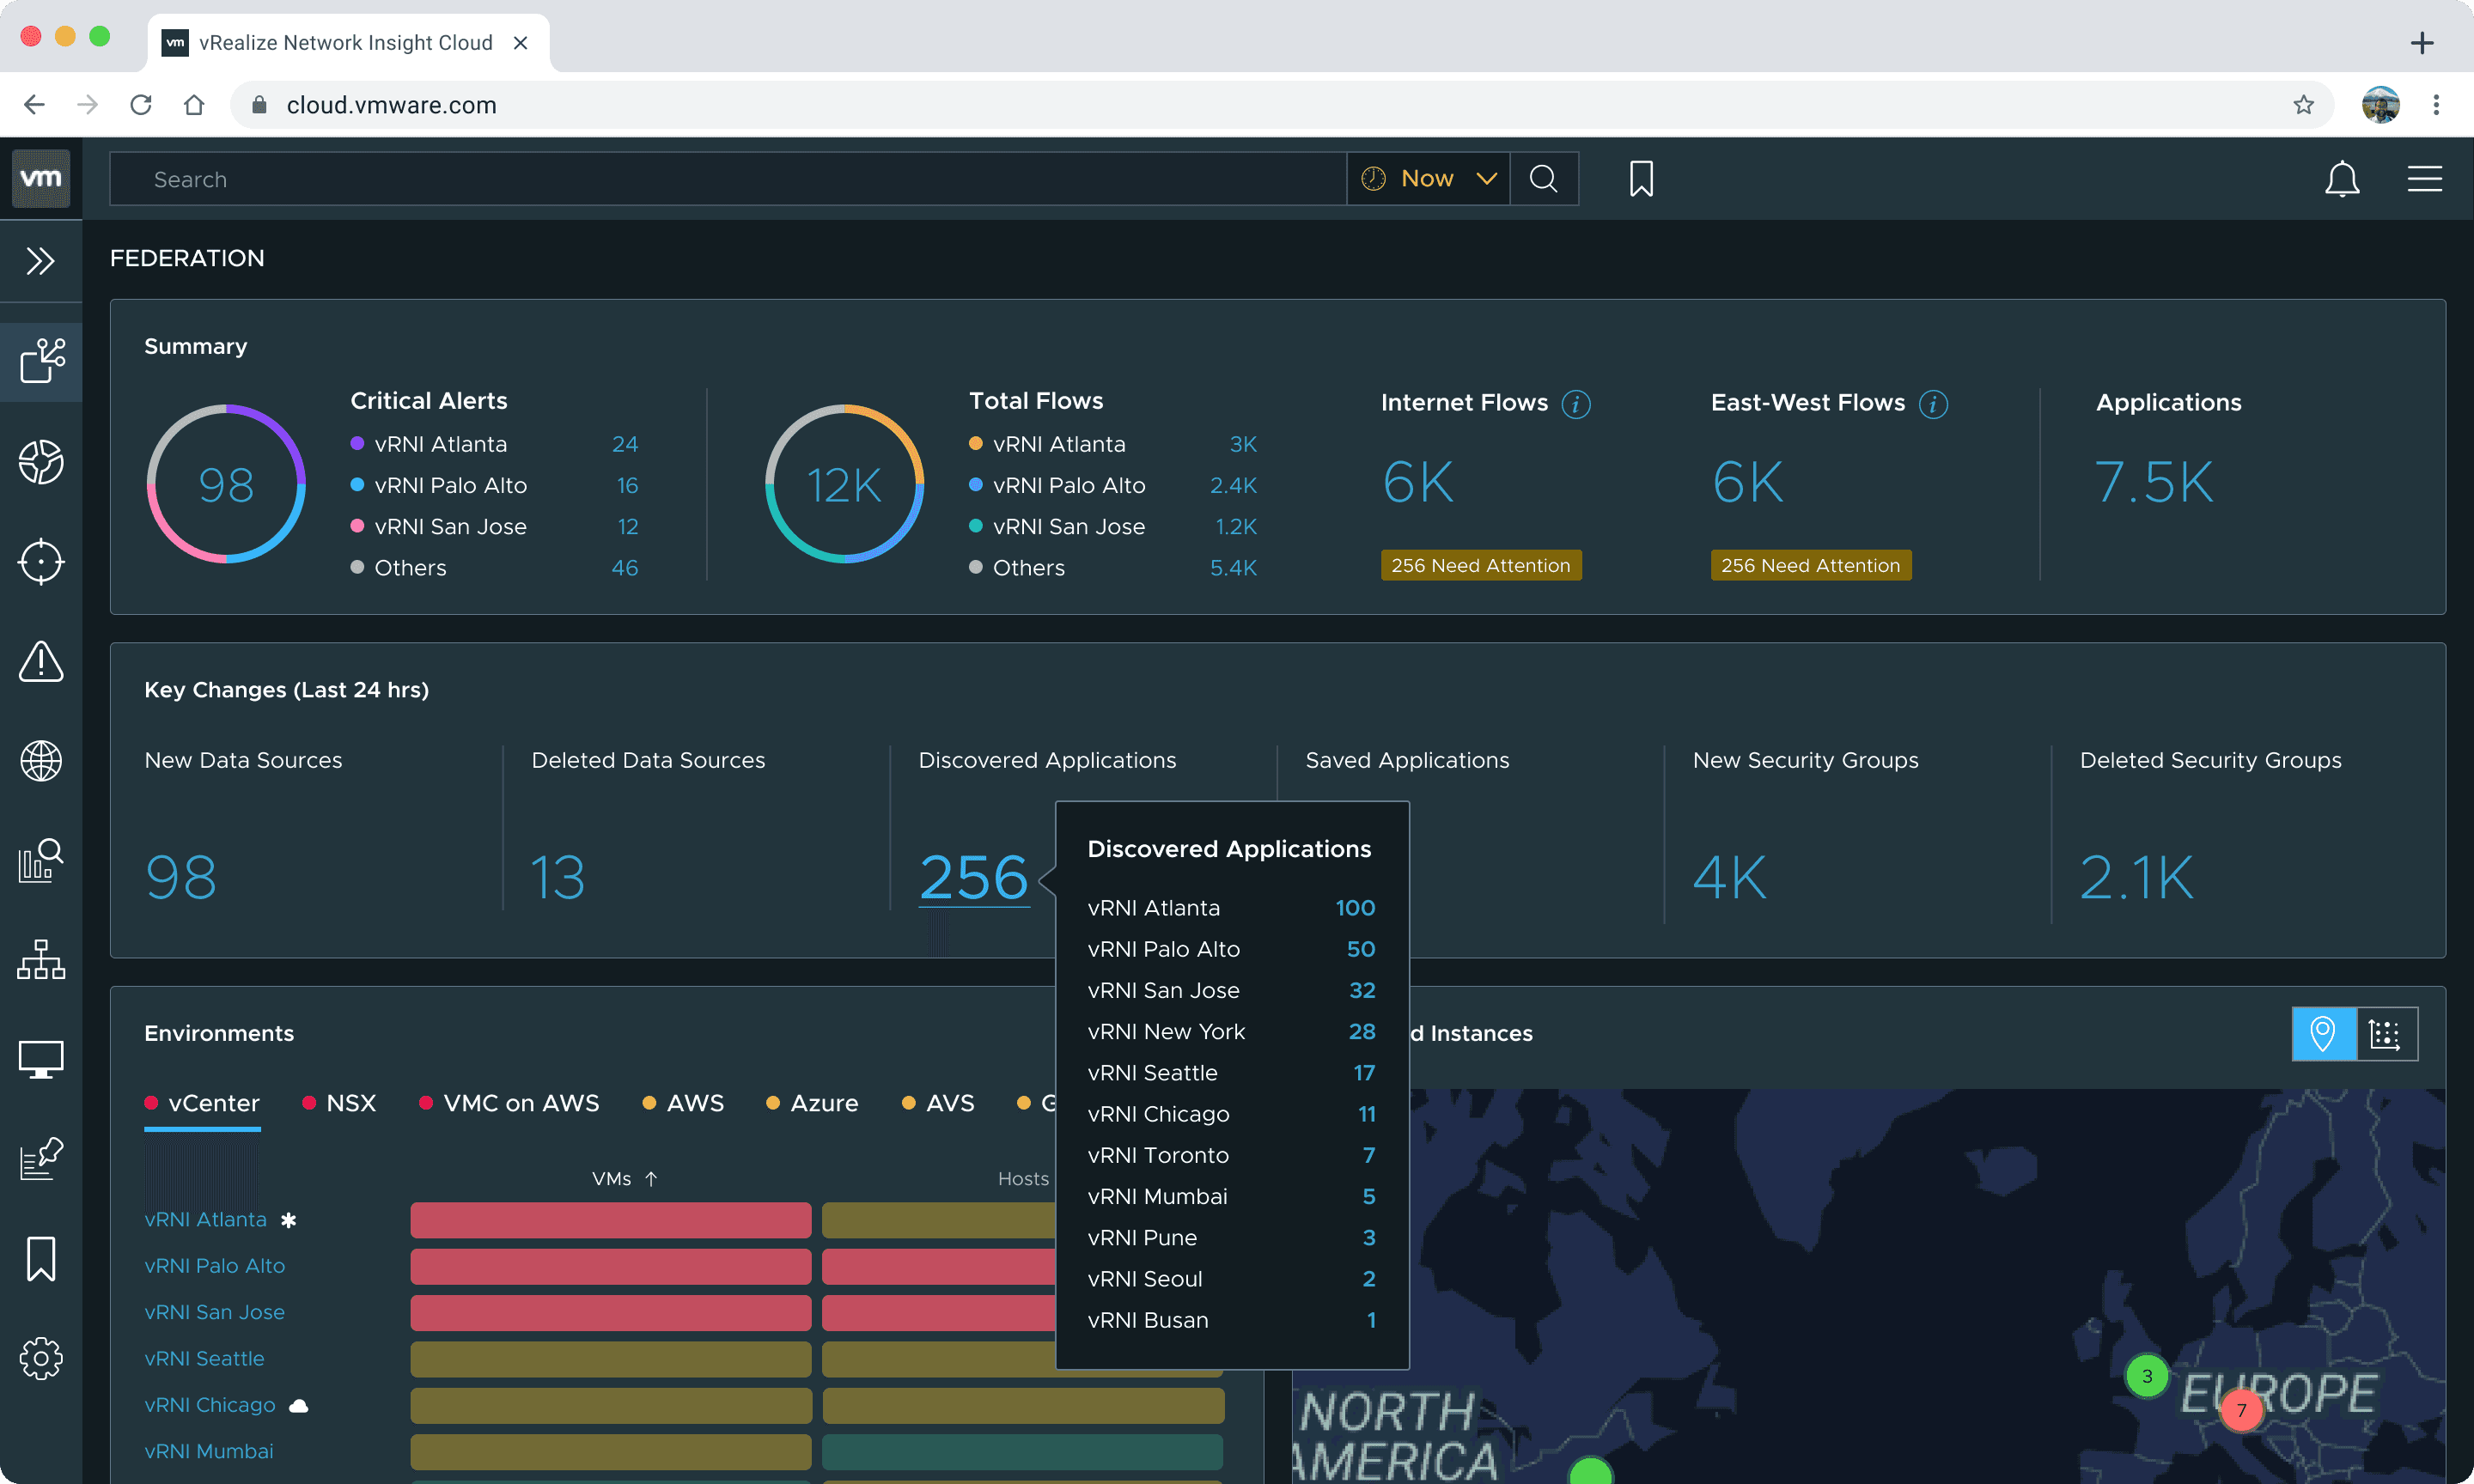Click vRNI Busan row in popup
2474x1484 pixels.
pos(1232,1320)
